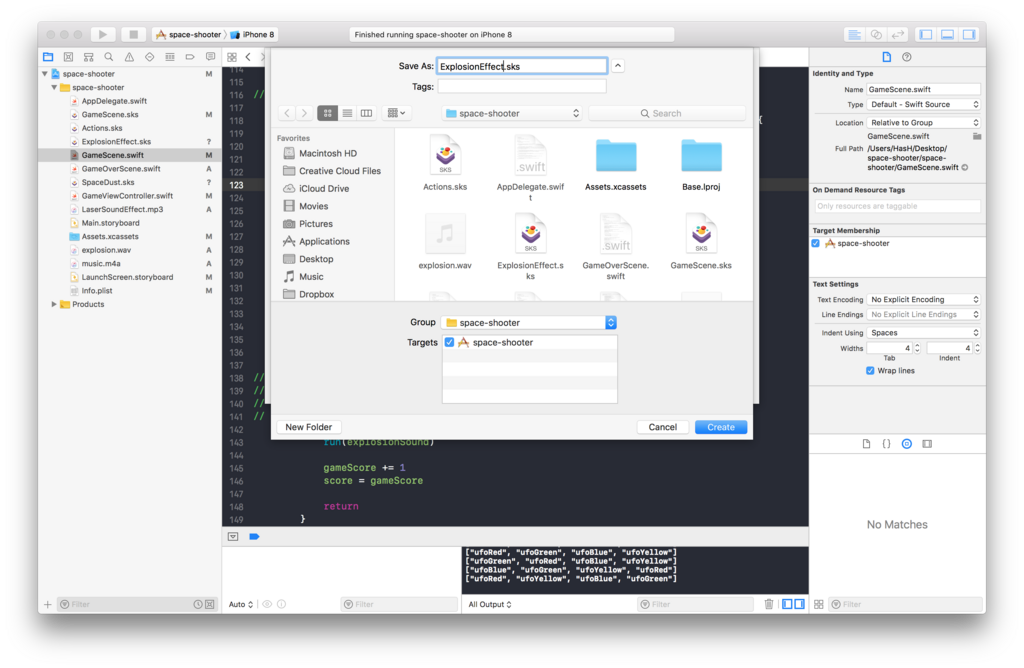The width and height of the screenshot is (1024, 668).
Task: Open the Project navigator folder icon
Action: pos(48,57)
